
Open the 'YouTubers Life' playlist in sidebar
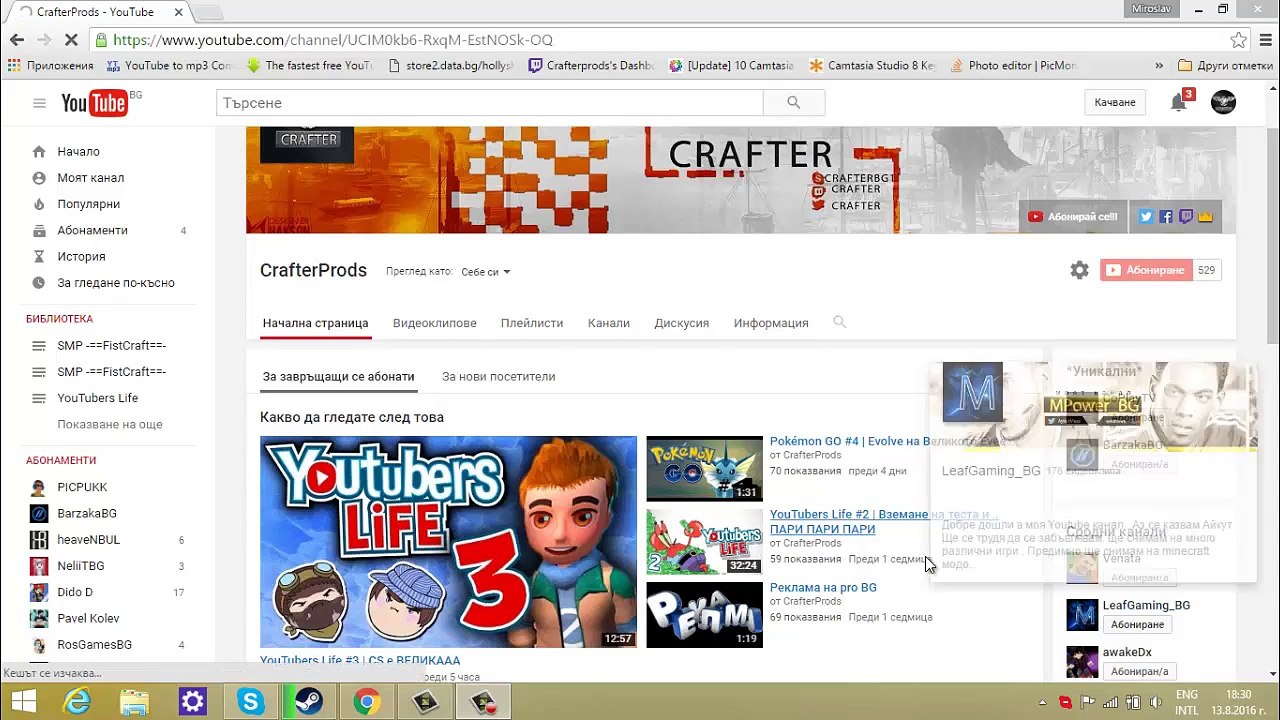coord(98,398)
